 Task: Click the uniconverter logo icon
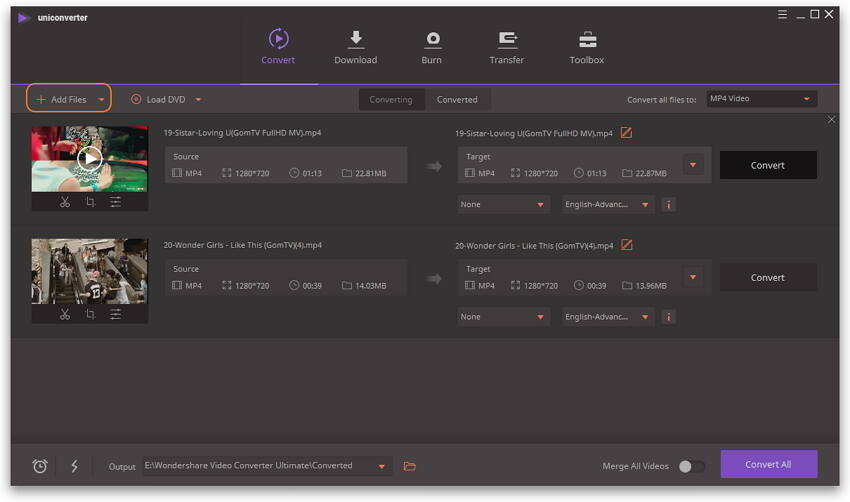(22, 18)
